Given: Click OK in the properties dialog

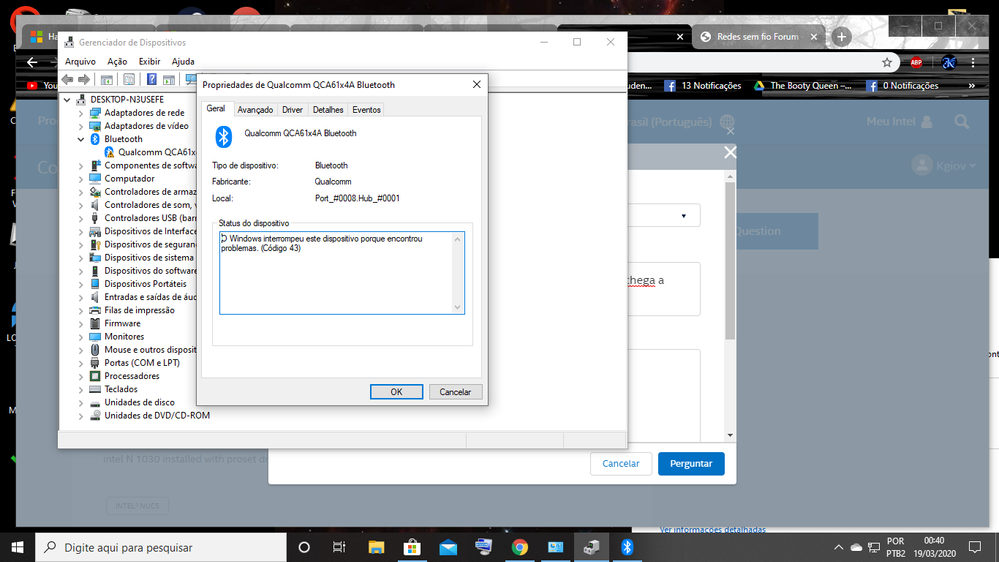Looking at the screenshot, I should click(x=396, y=392).
